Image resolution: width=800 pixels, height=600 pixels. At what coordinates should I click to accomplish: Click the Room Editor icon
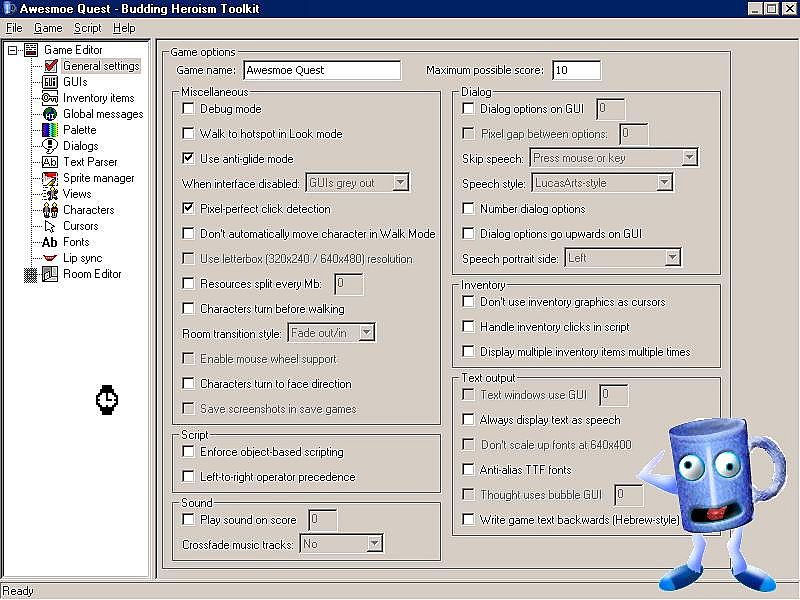pyautogui.click(x=50, y=274)
